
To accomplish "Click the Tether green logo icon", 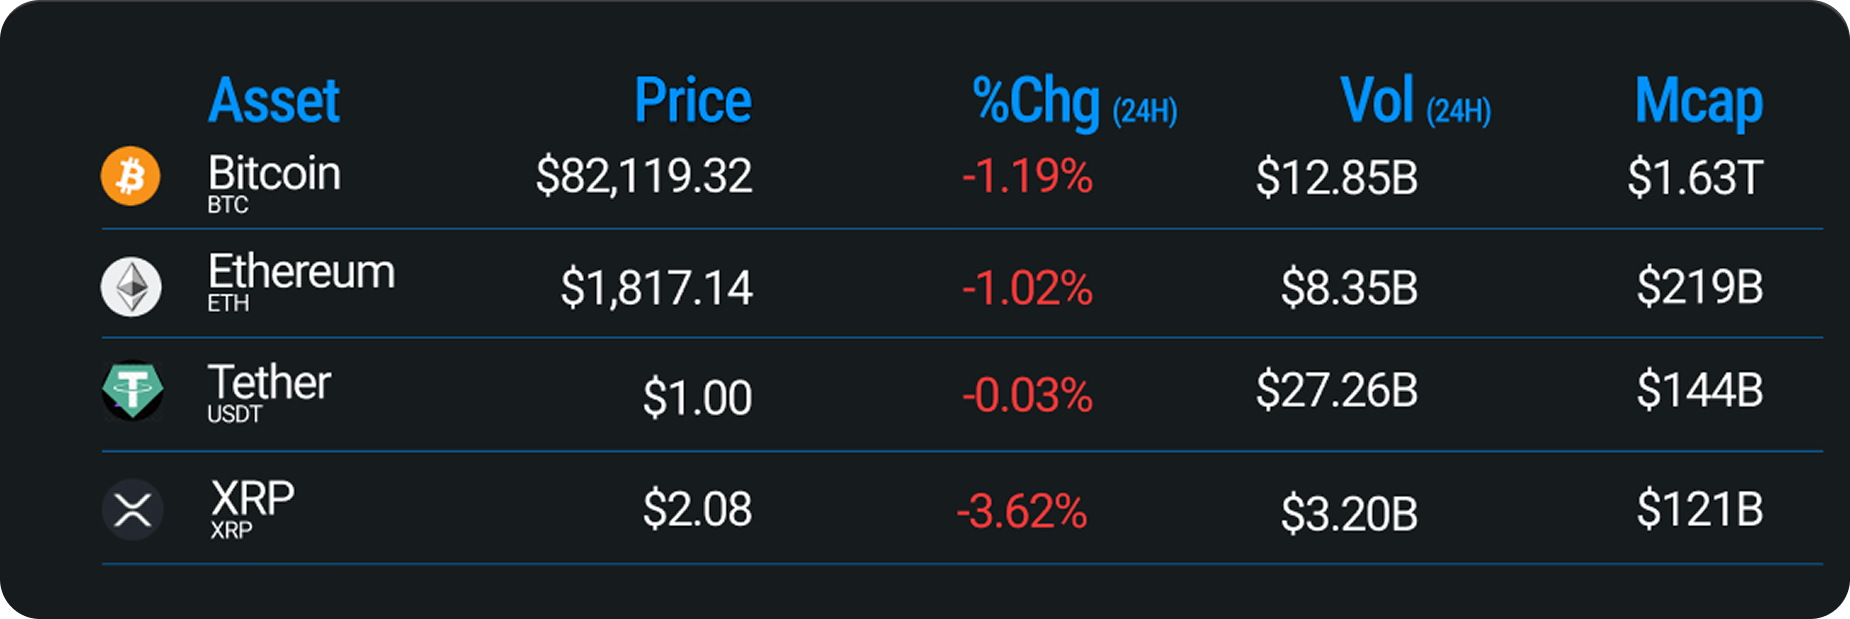I will [x=132, y=390].
